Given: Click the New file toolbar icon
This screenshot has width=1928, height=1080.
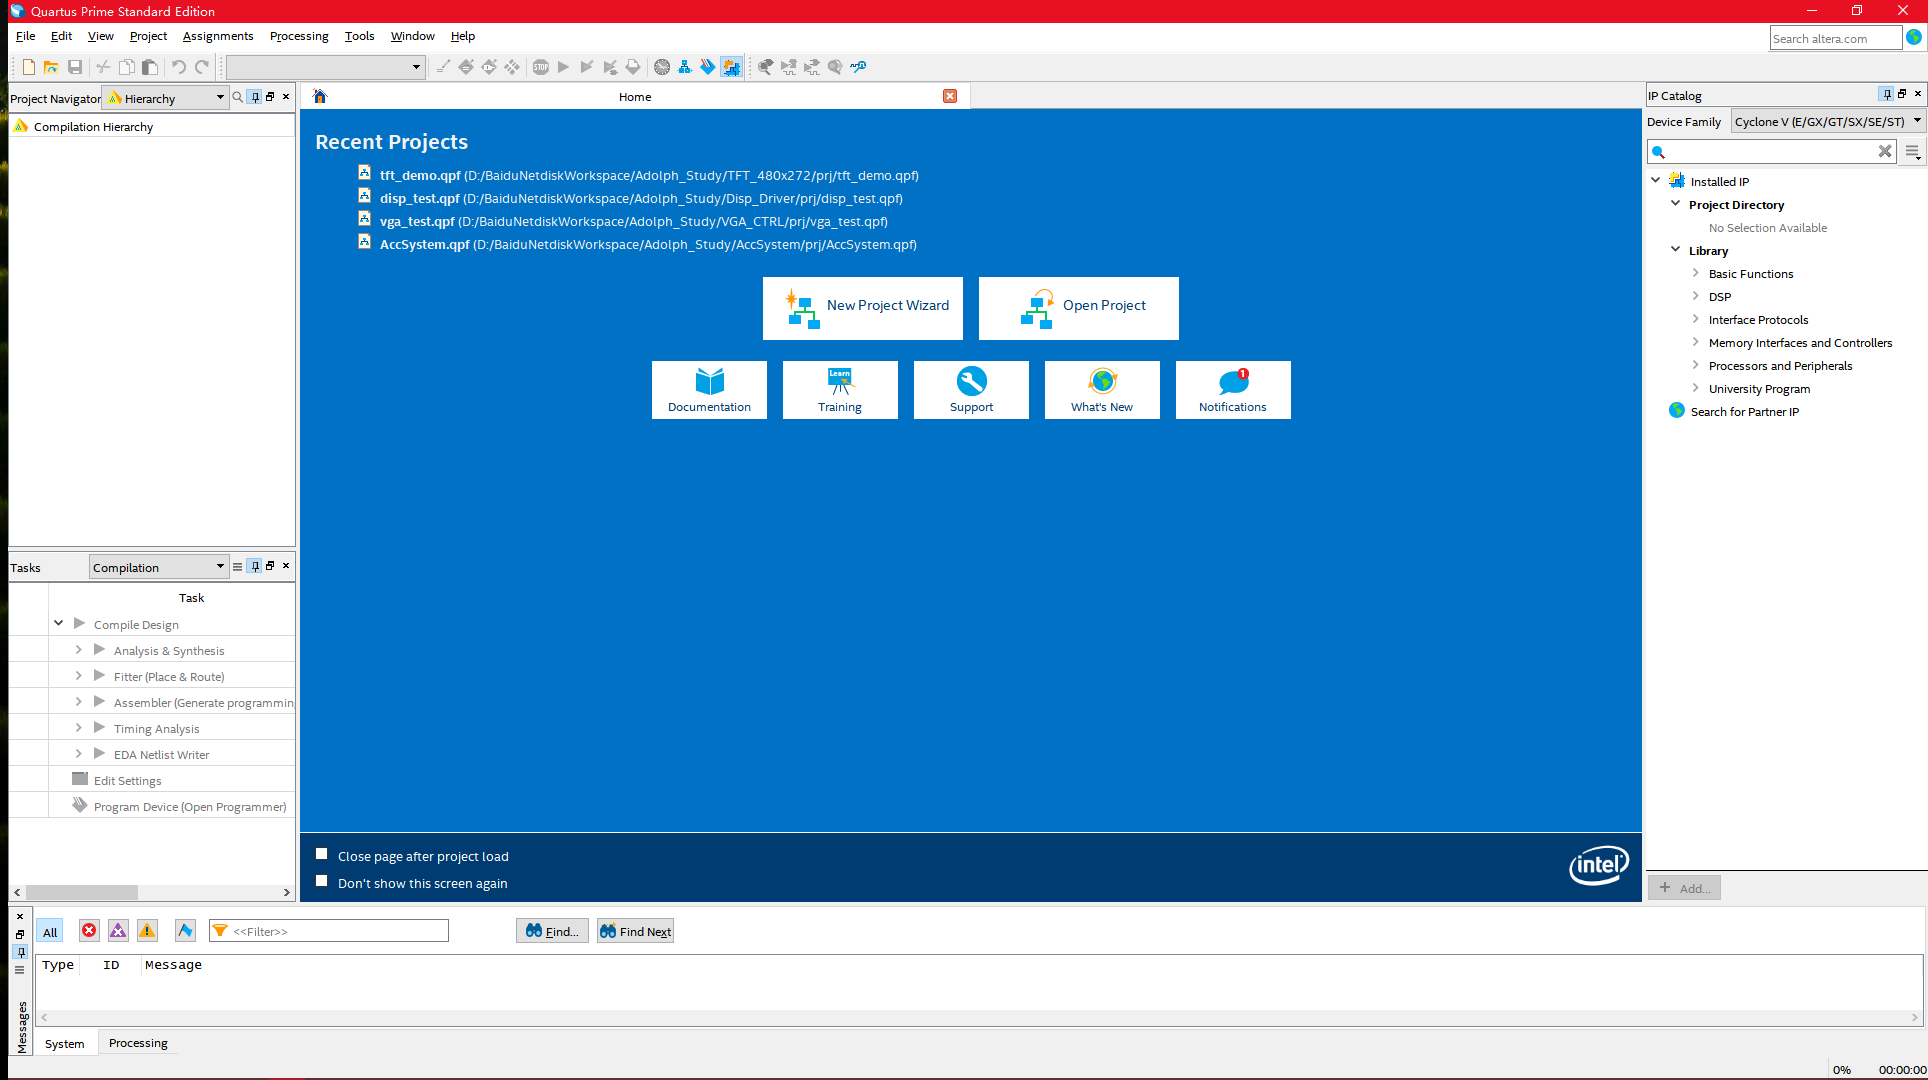Looking at the screenshot, I should click(28, 67).
